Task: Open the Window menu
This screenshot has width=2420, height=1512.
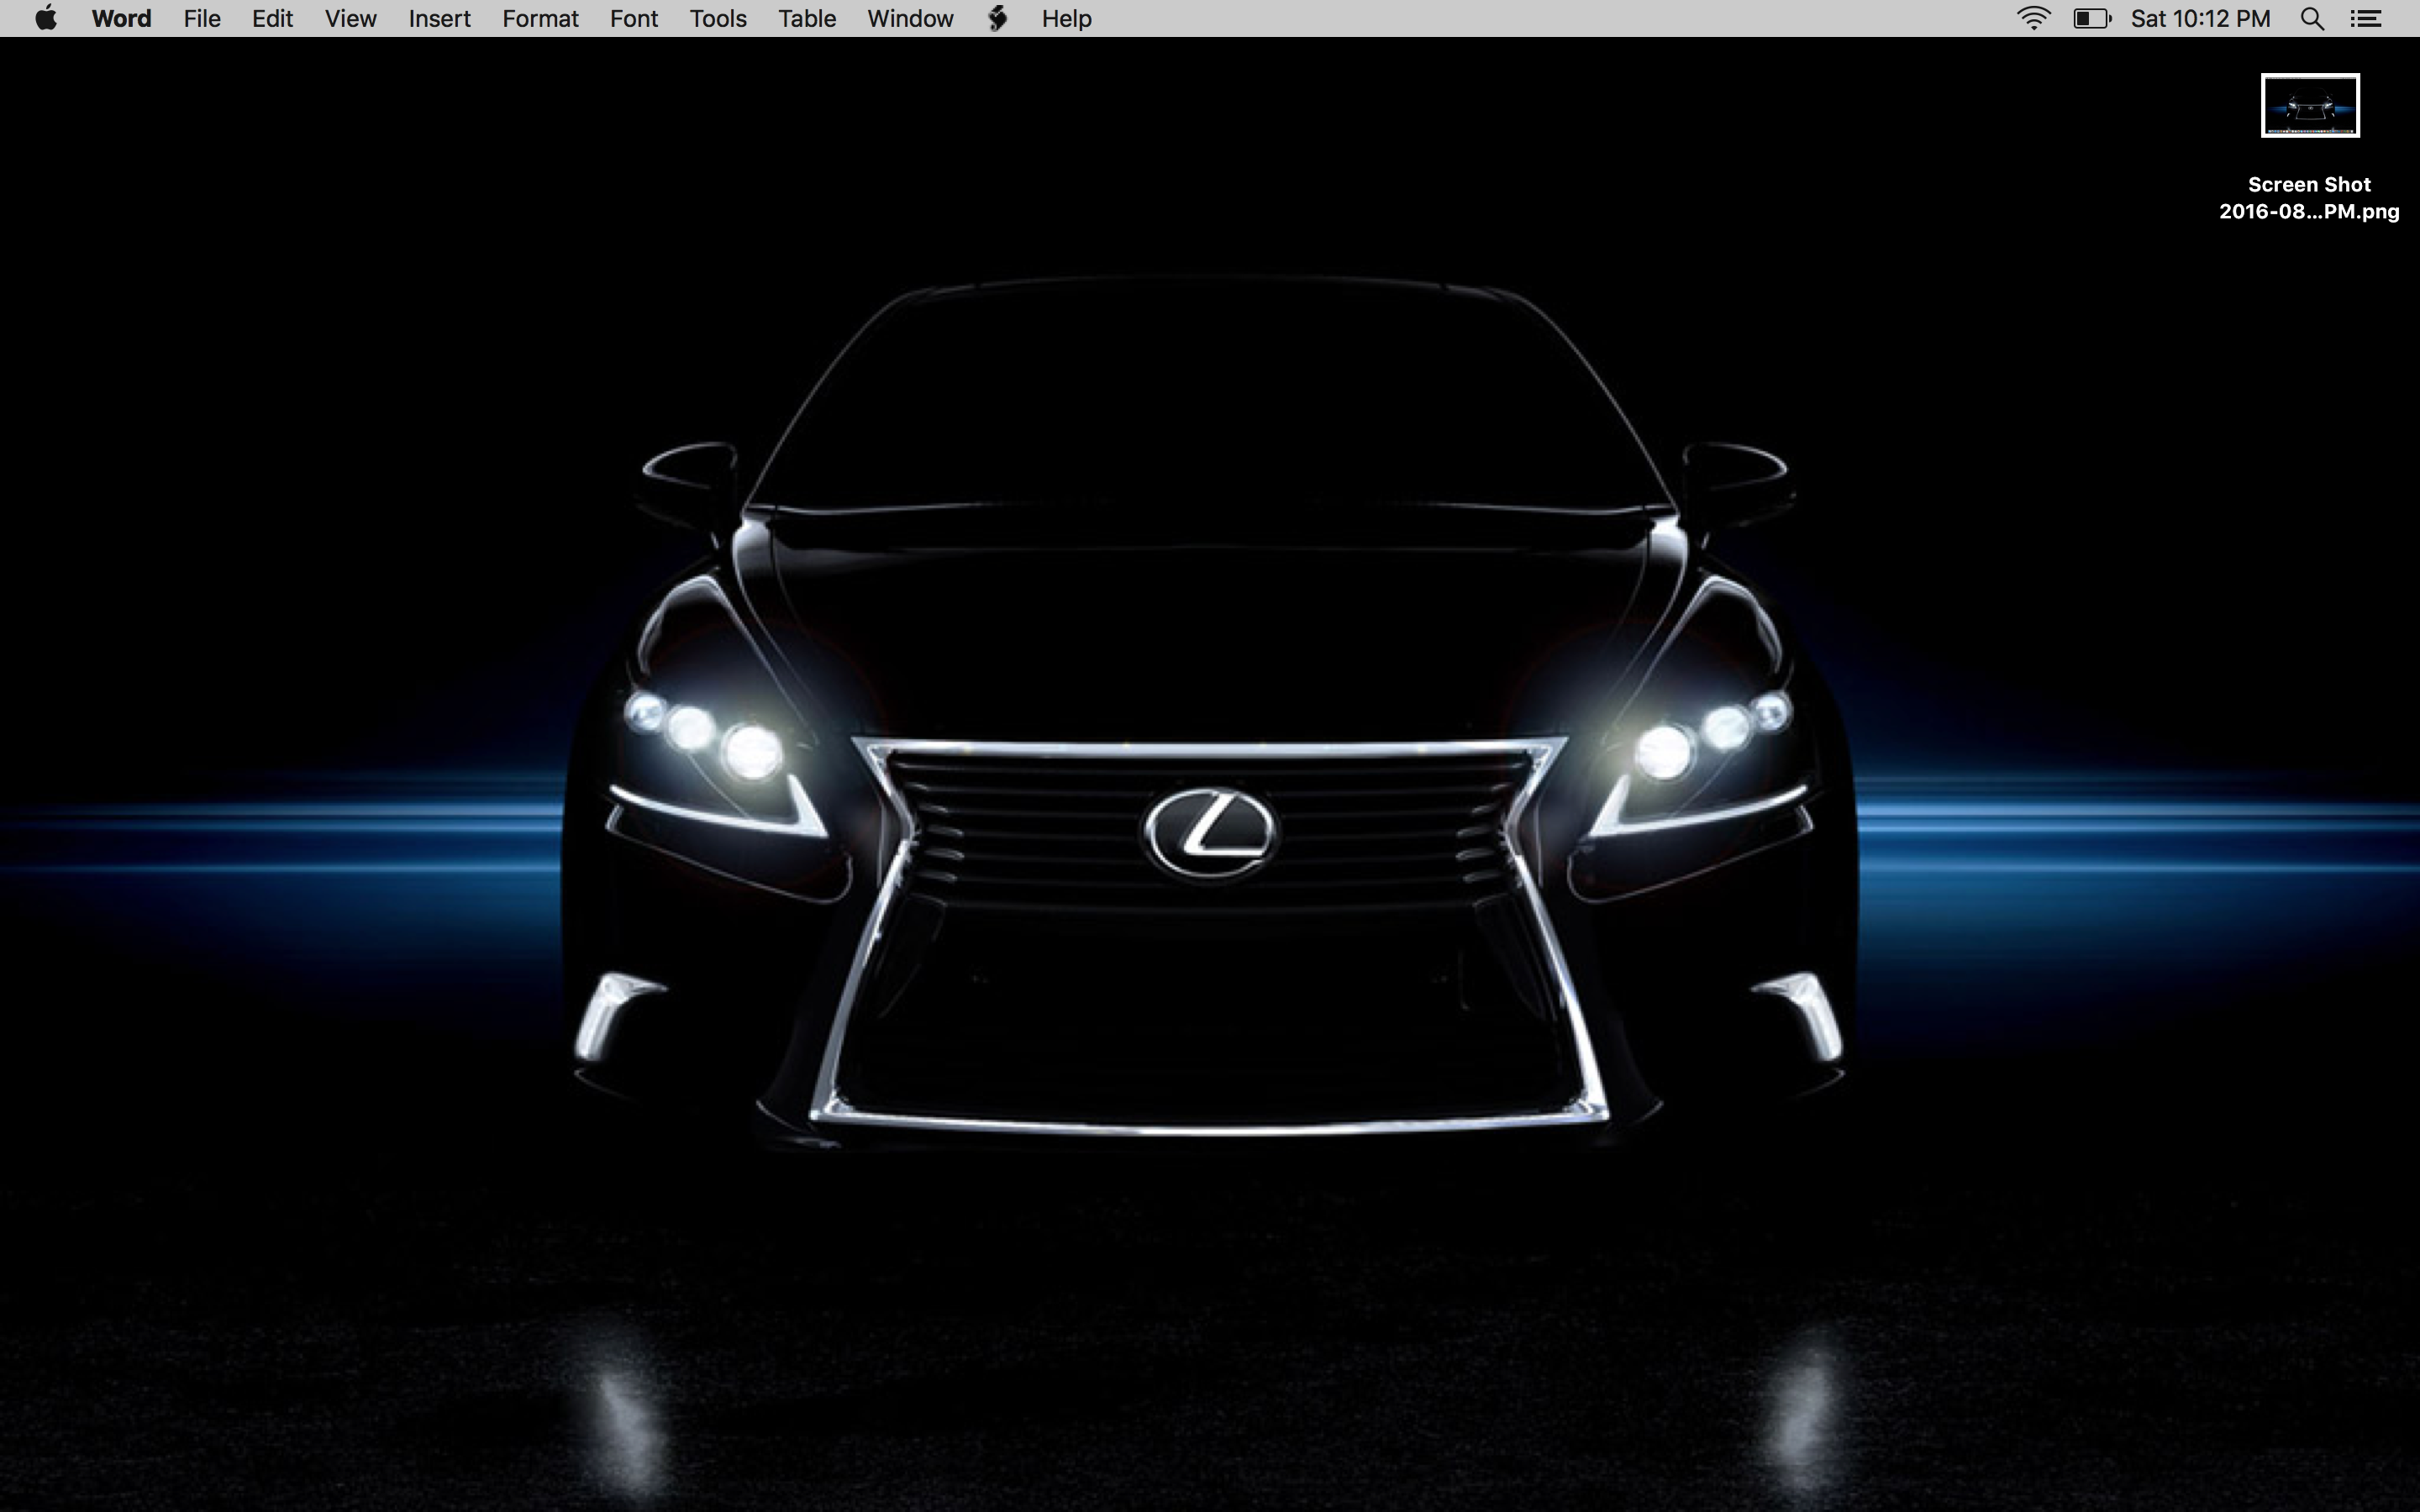Action: (x=910, y=18)
